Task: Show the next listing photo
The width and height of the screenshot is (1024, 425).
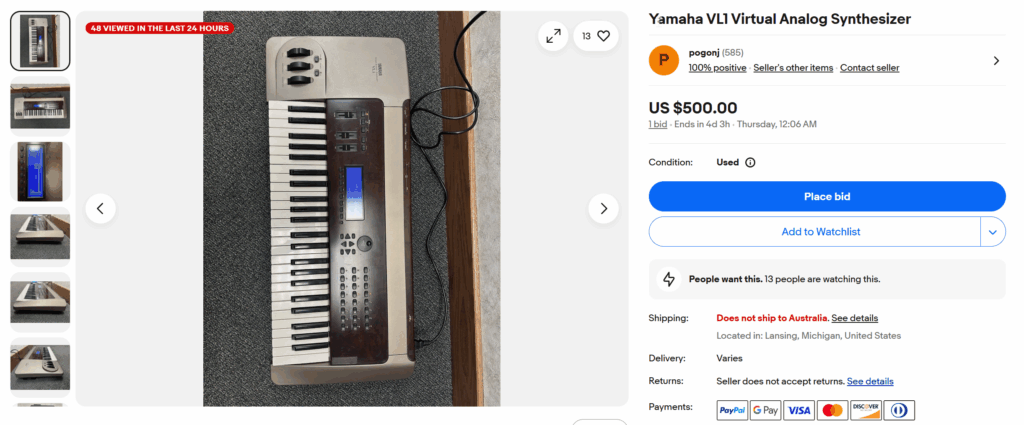Action: [x=602, y=209]
